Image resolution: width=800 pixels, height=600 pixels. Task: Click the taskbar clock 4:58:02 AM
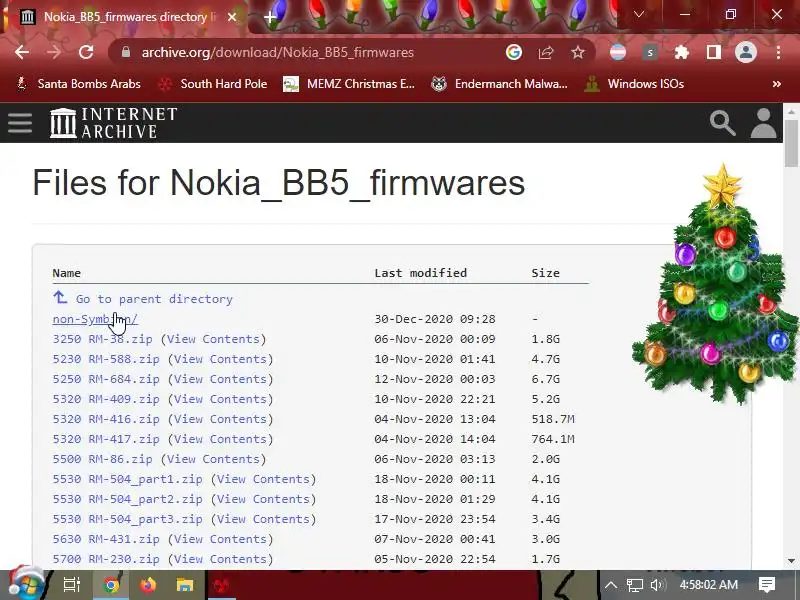pyautogui.click(x=709, y=585)
